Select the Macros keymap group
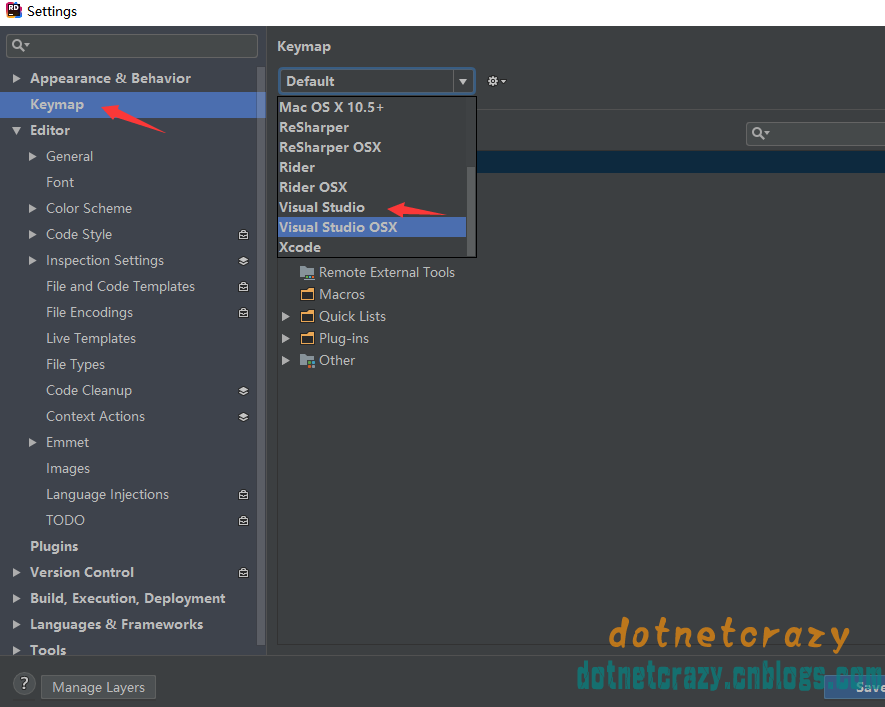The image size is (885, 707). (341, 295)
